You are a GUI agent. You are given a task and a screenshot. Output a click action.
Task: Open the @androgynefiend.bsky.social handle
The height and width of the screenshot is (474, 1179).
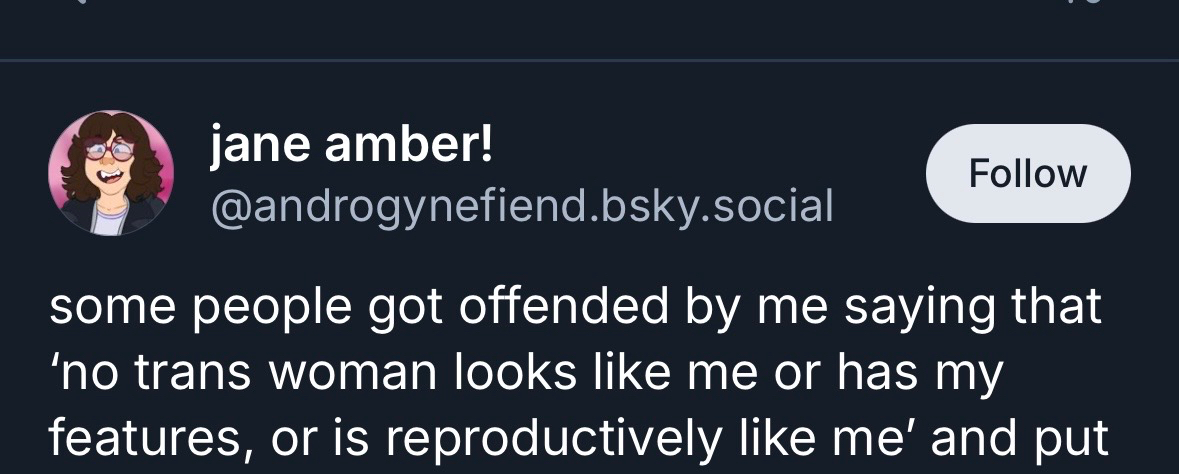pyautogui.click(x=521, y=205)
